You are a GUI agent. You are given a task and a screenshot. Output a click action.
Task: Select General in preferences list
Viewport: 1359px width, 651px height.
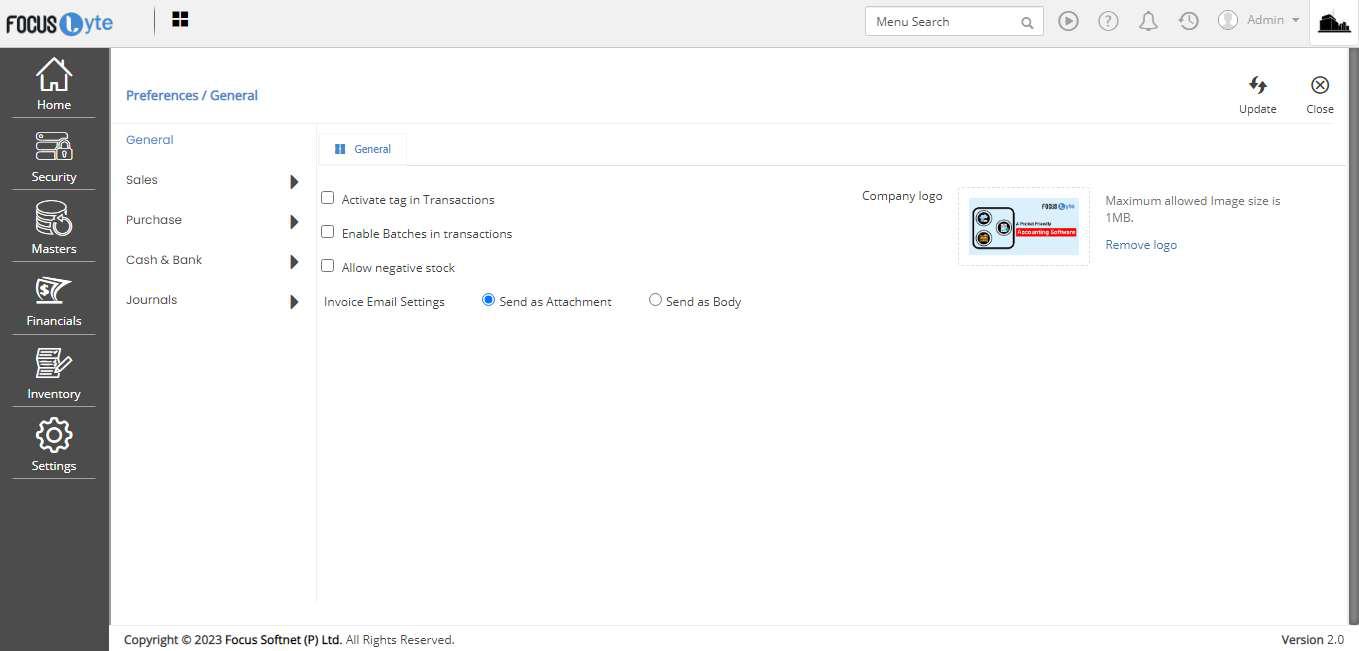150,140
